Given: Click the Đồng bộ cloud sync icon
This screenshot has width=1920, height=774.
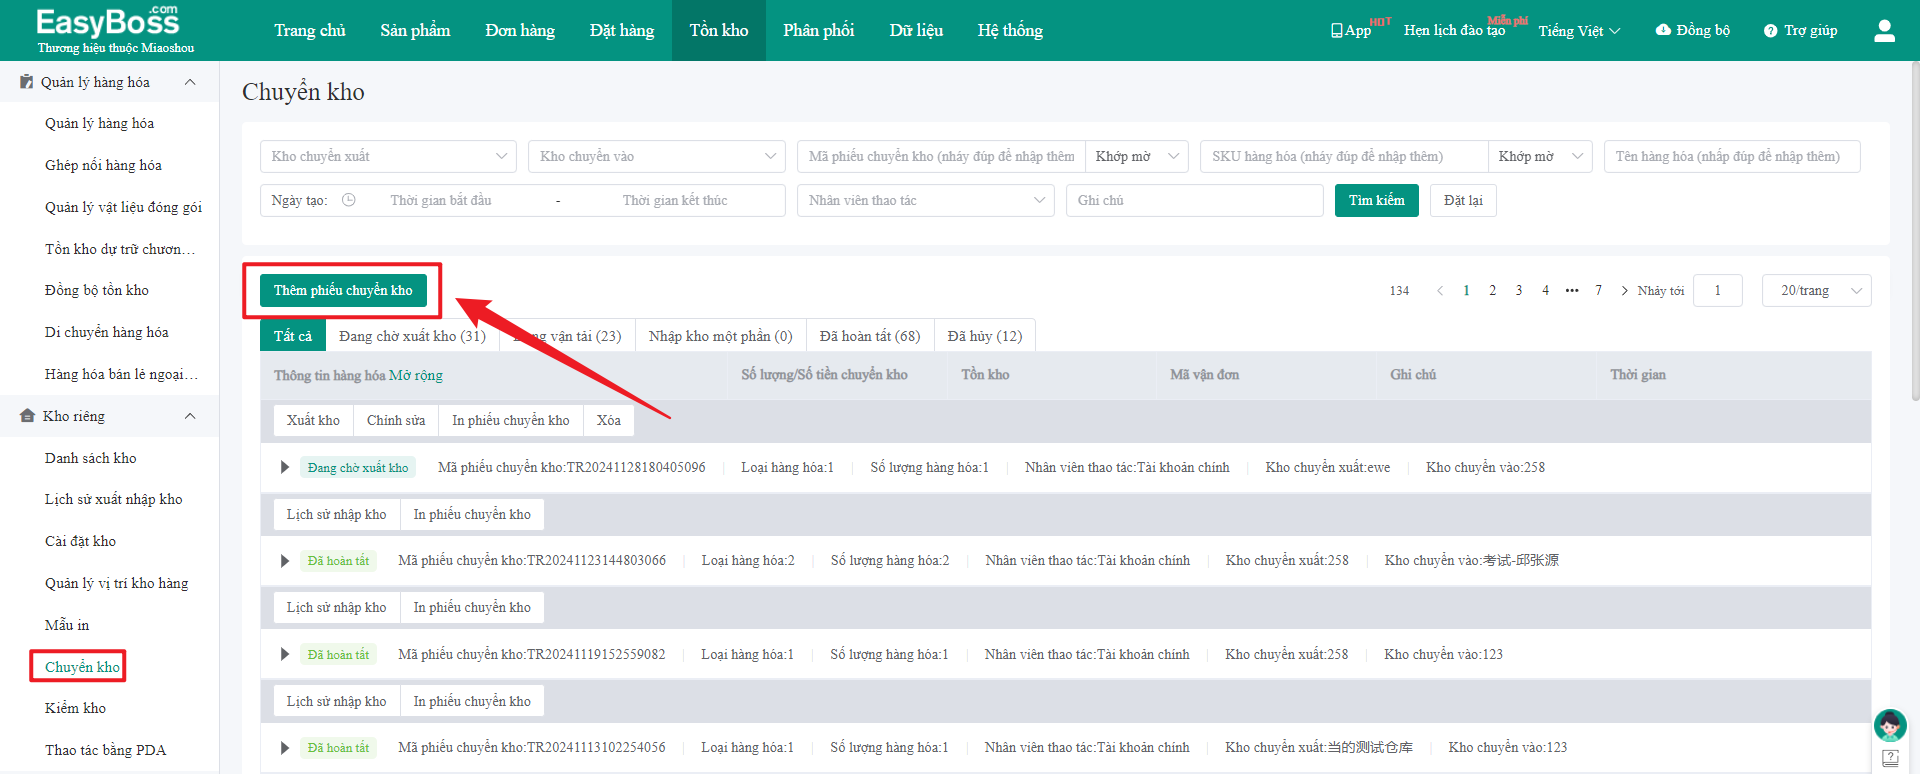Looking at the screenshot, I should click(x=1663, y=30).
